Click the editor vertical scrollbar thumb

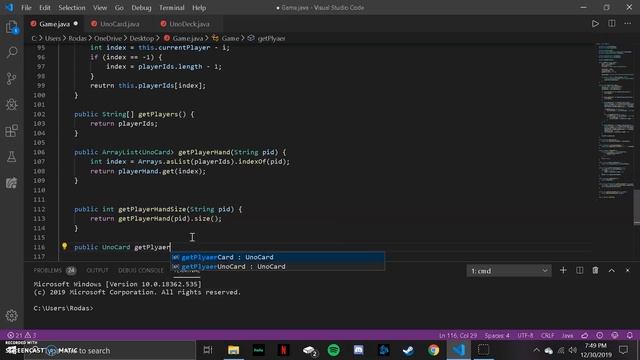[x=637, y=207]
